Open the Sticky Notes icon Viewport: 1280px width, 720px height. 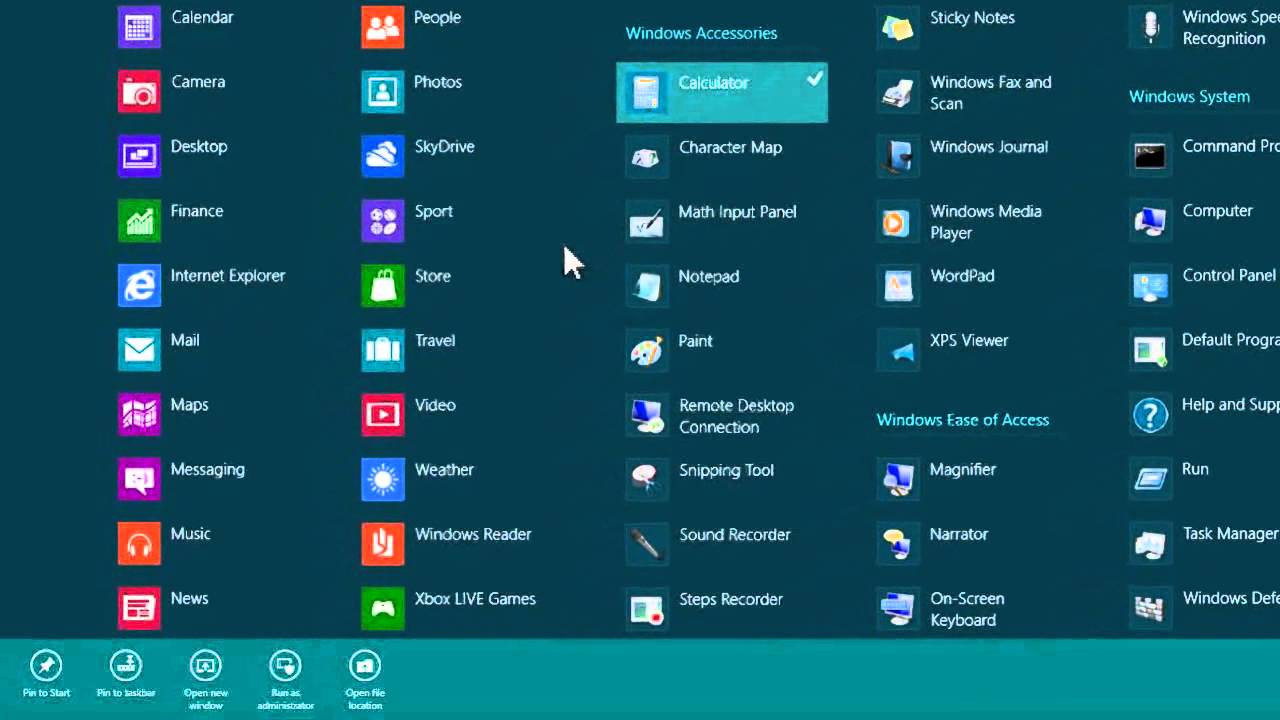pyautogui.click(x=897, y=28)
